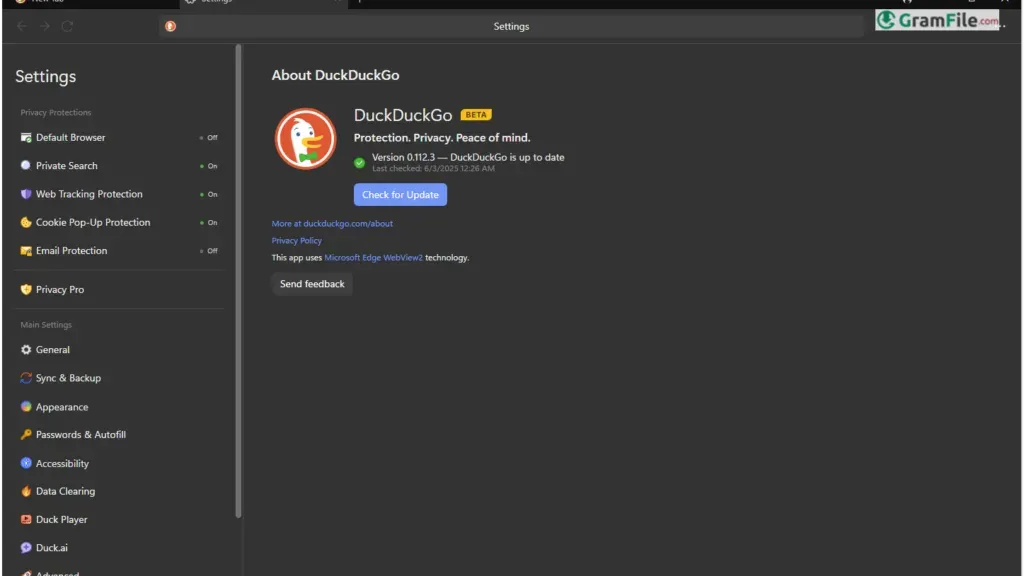Click the Last checked timestamp text
This screenshot has height=576, width=1024.
[x=434, y=168]
